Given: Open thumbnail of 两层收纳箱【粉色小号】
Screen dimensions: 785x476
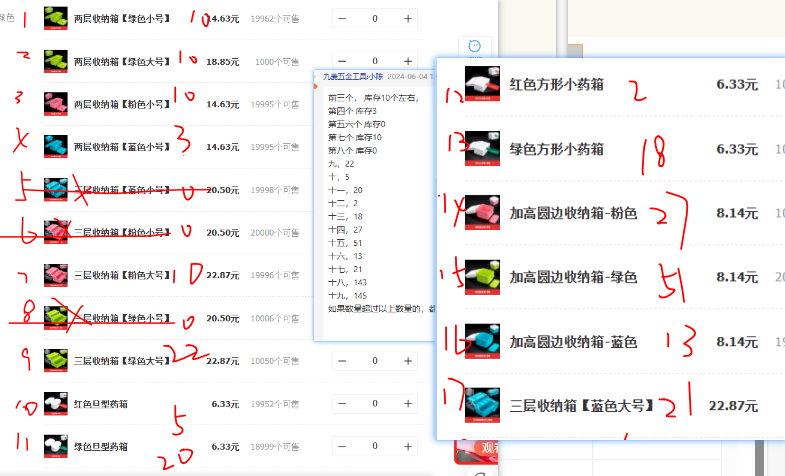Looking at the screenshot, I should (x=56, y=104).
